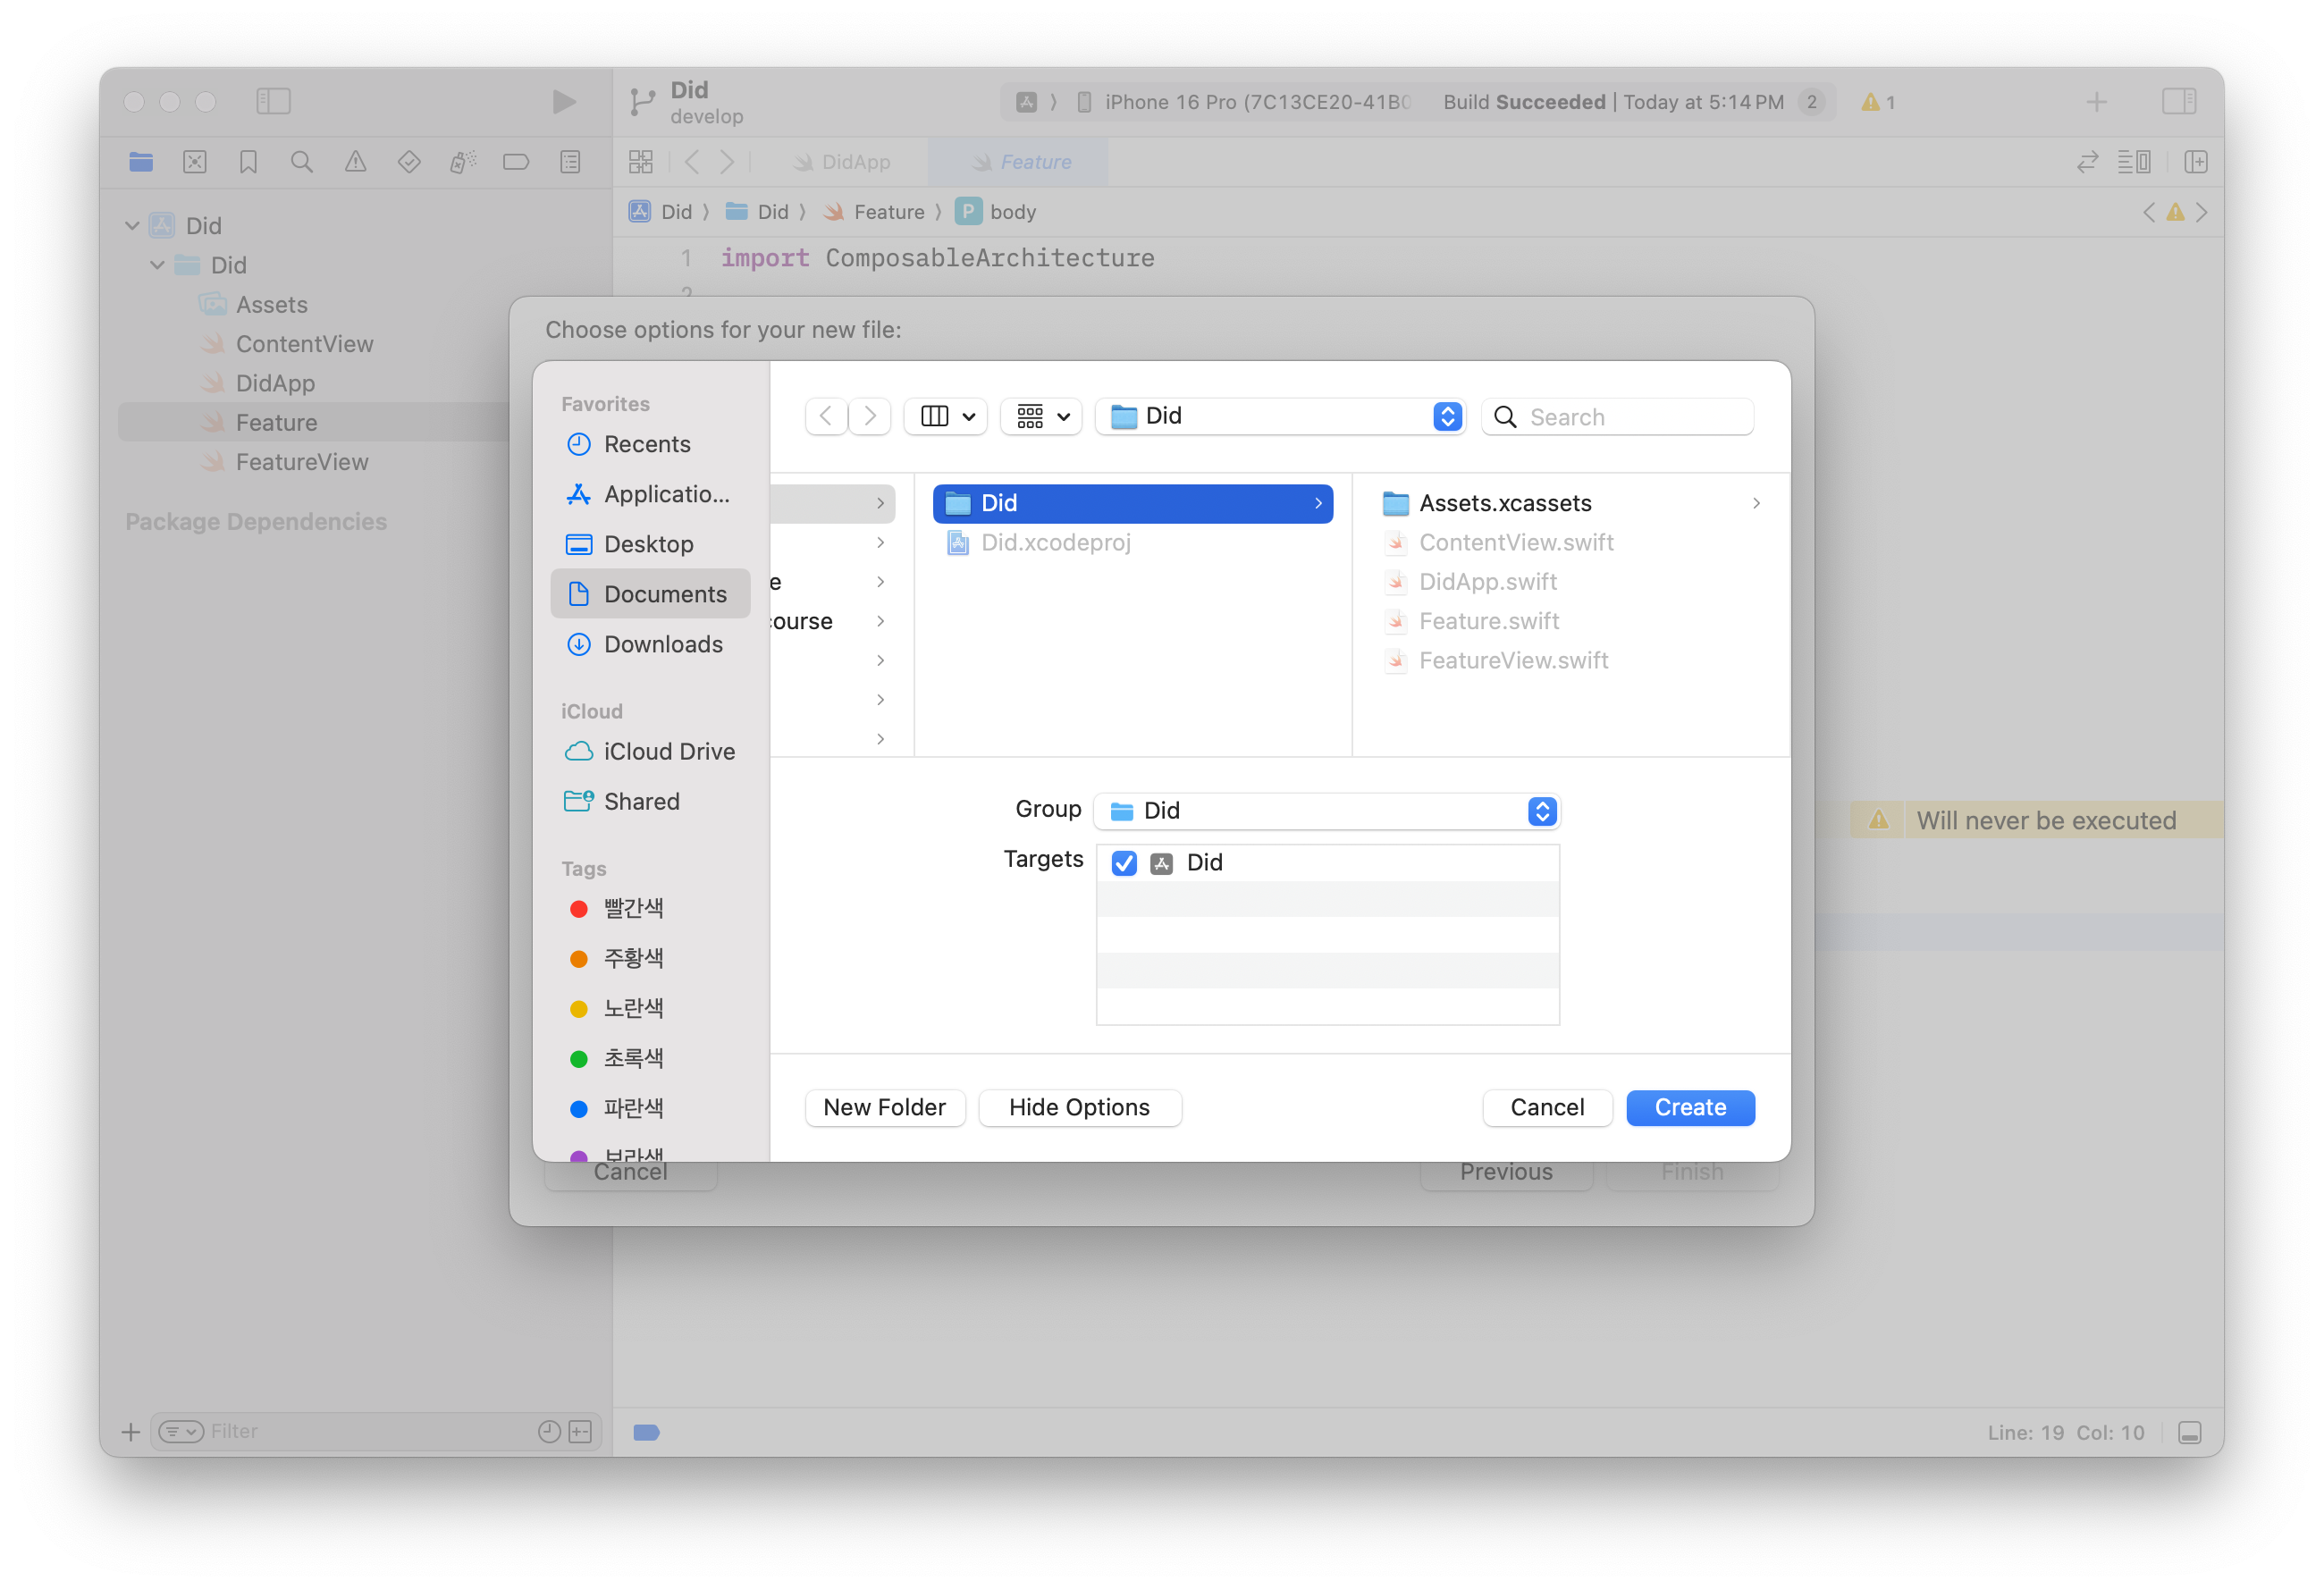
Task: Select iCloud Drive in sidebar
Action: [x=650, y=752]
